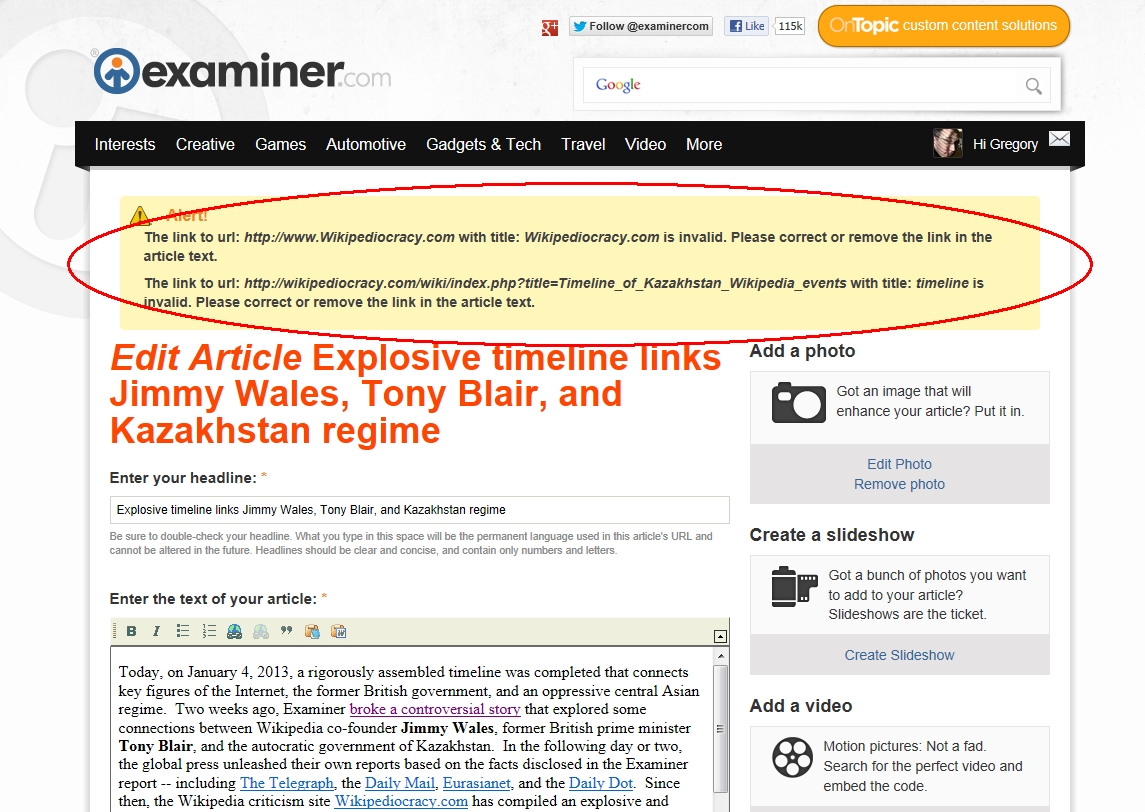Click the search magnifier icon

[x=1034, y=86]
